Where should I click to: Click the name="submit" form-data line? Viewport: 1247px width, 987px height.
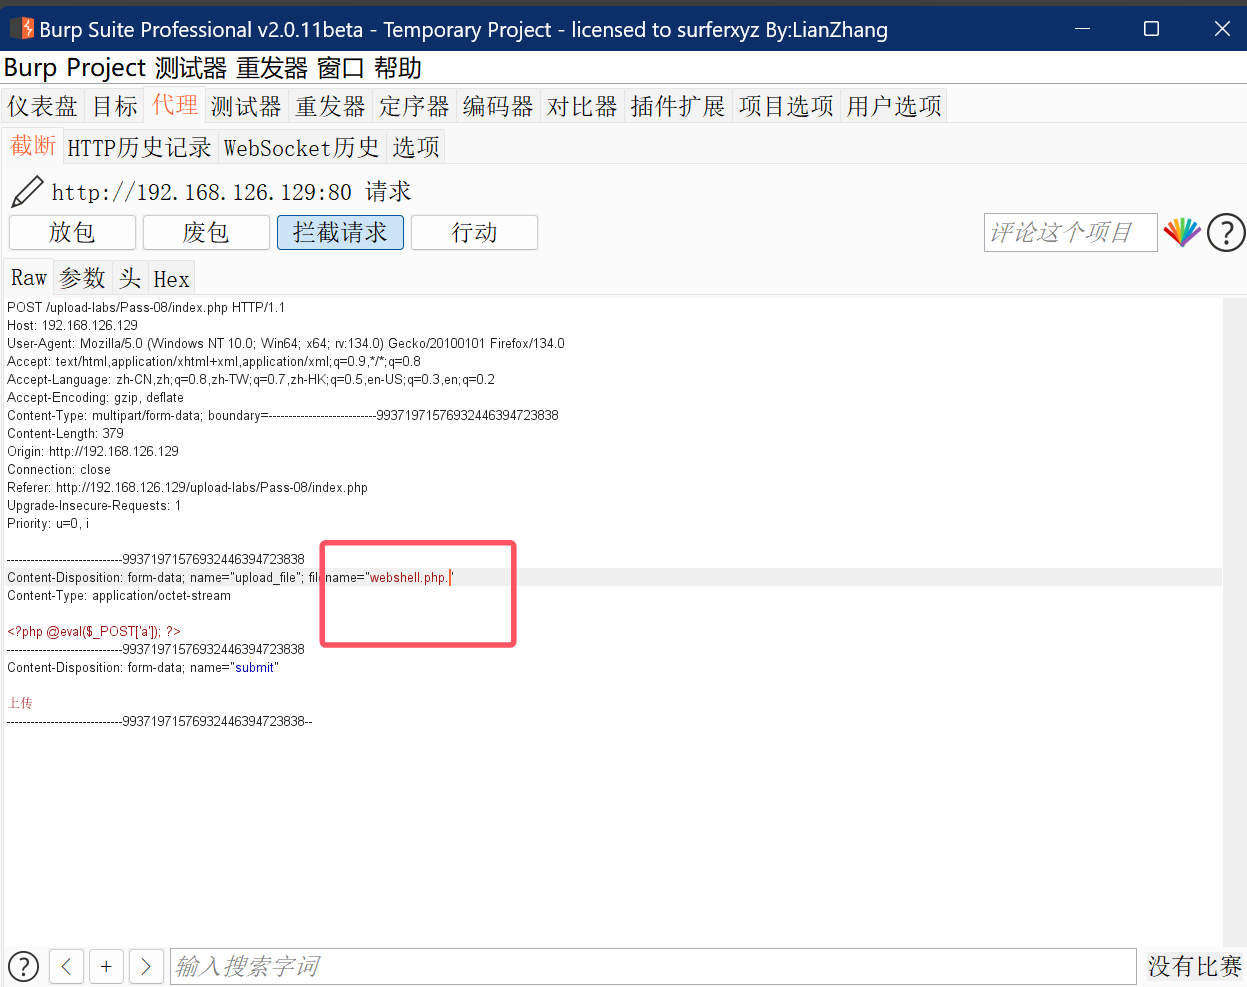click(x=143, y=667)
